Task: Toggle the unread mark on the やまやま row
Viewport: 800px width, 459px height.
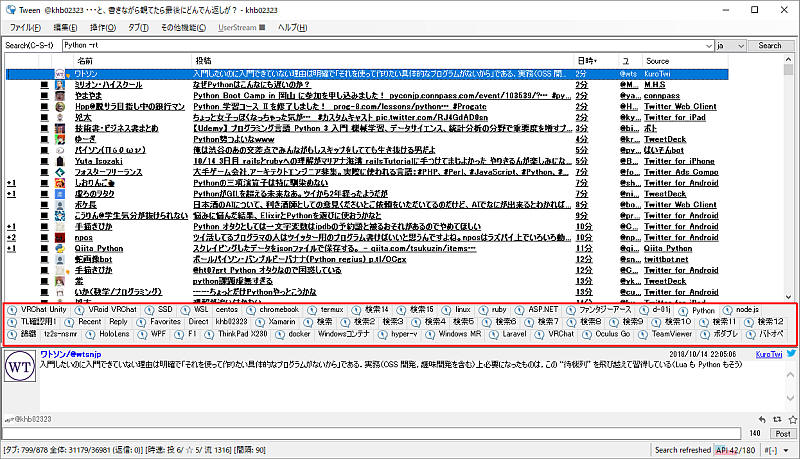Action: tap(45, 95)
